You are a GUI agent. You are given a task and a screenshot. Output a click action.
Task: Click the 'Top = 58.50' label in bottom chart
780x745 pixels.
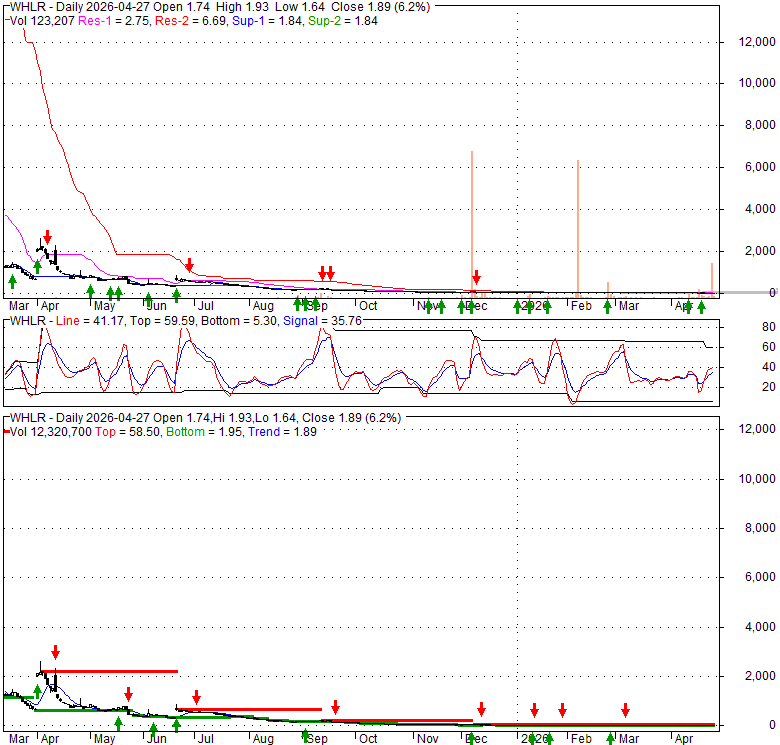tap(127, 432)
